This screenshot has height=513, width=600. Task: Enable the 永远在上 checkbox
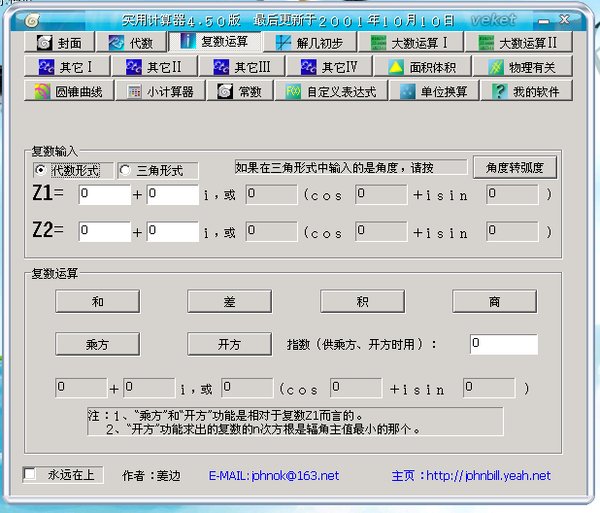pos(29,475)
